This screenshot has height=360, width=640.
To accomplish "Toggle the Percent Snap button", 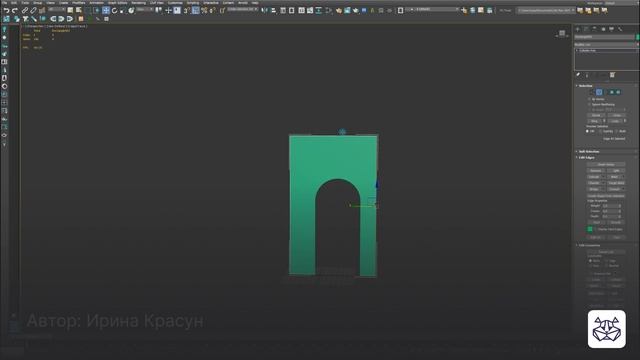I will tap(204, 10).
